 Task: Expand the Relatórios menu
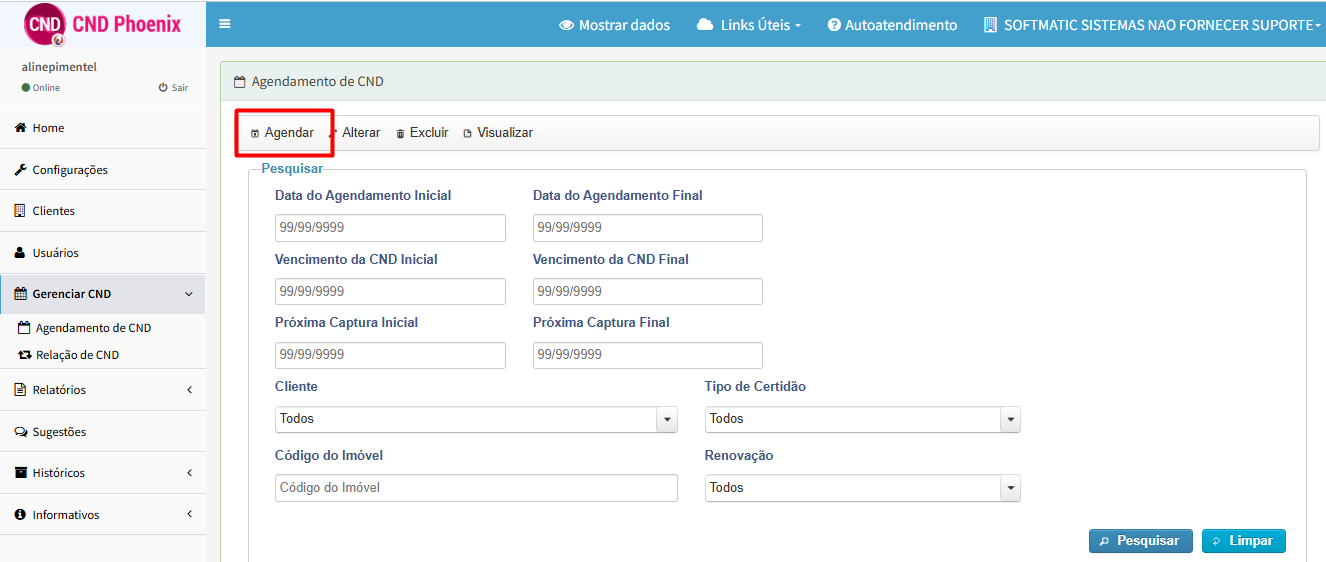tap(103, 390)
